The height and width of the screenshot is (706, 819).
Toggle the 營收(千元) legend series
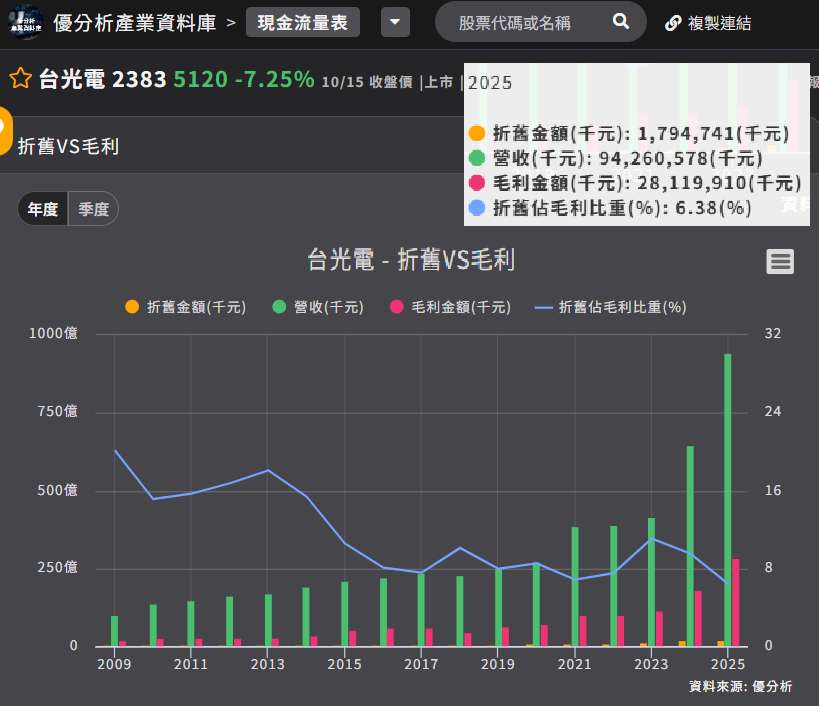pyautogui.click(x=318, y=307)
